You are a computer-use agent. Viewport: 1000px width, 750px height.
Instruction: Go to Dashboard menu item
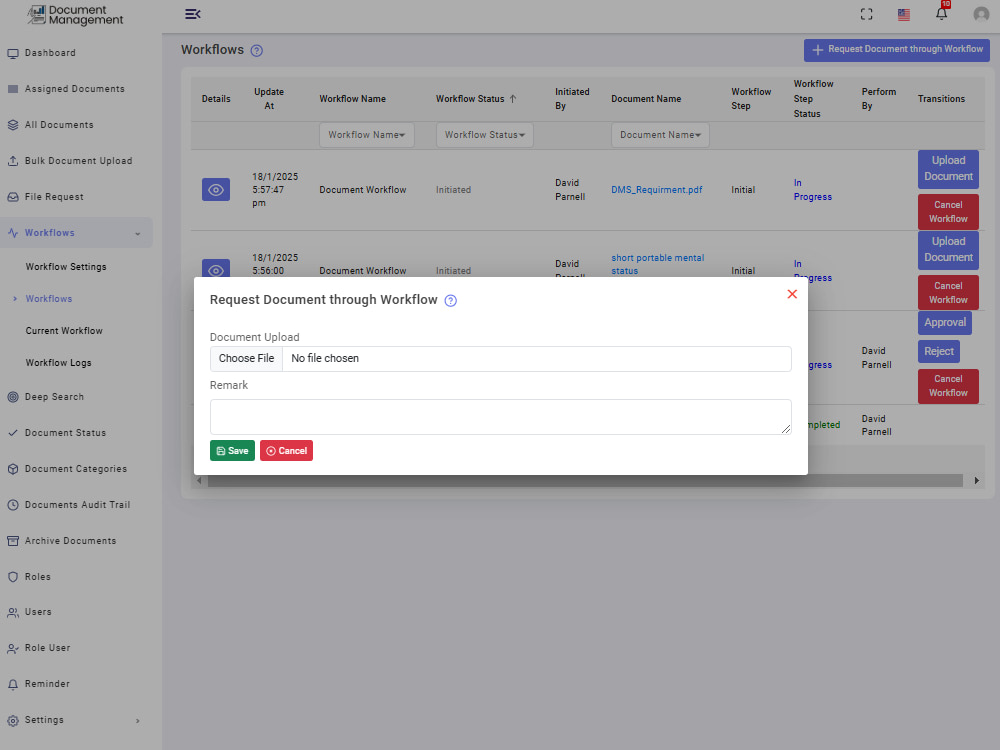[50, 53]
